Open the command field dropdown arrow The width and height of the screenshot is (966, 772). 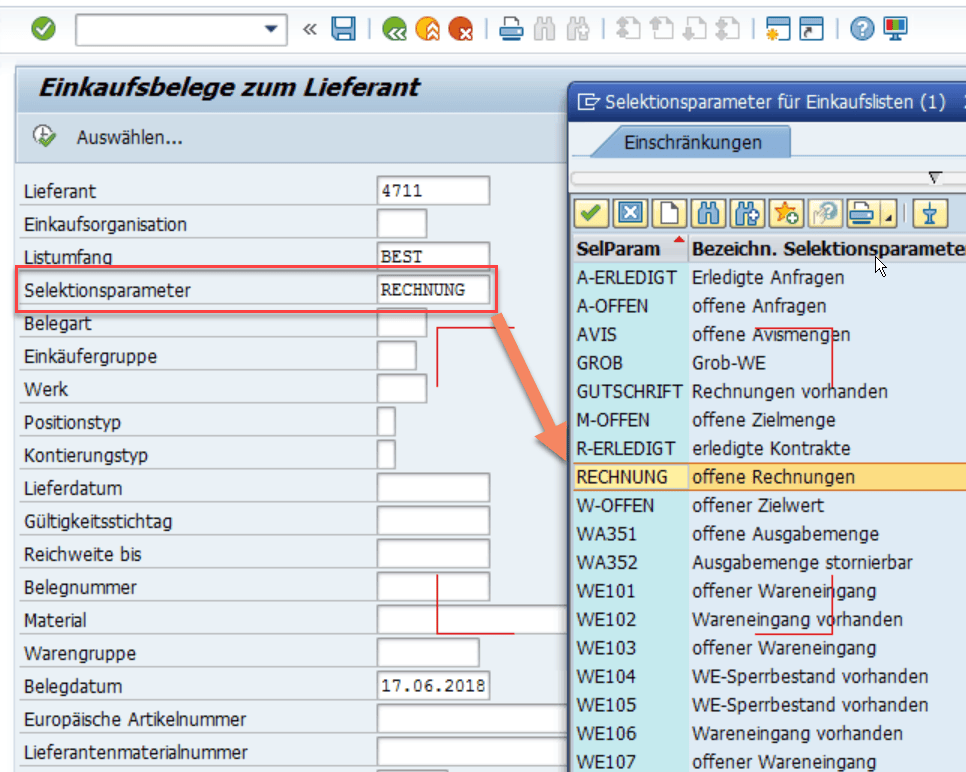270,29
